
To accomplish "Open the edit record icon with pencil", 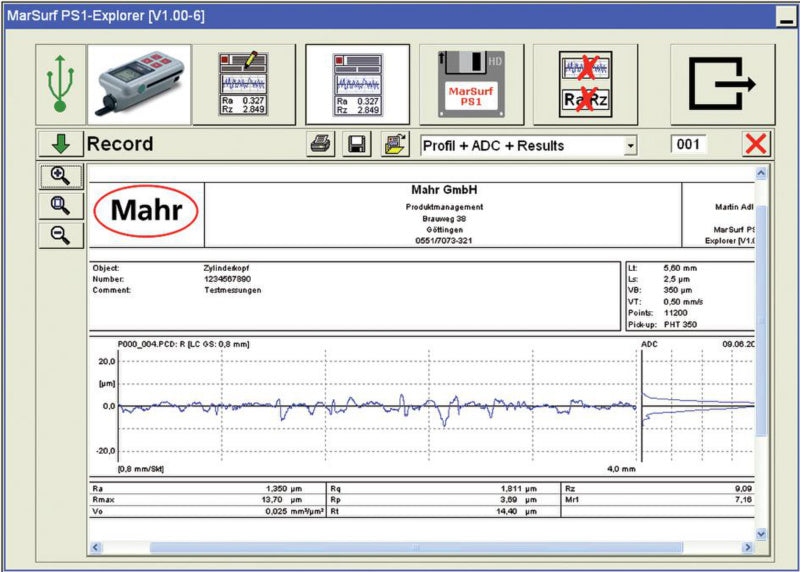I will 242,82.
